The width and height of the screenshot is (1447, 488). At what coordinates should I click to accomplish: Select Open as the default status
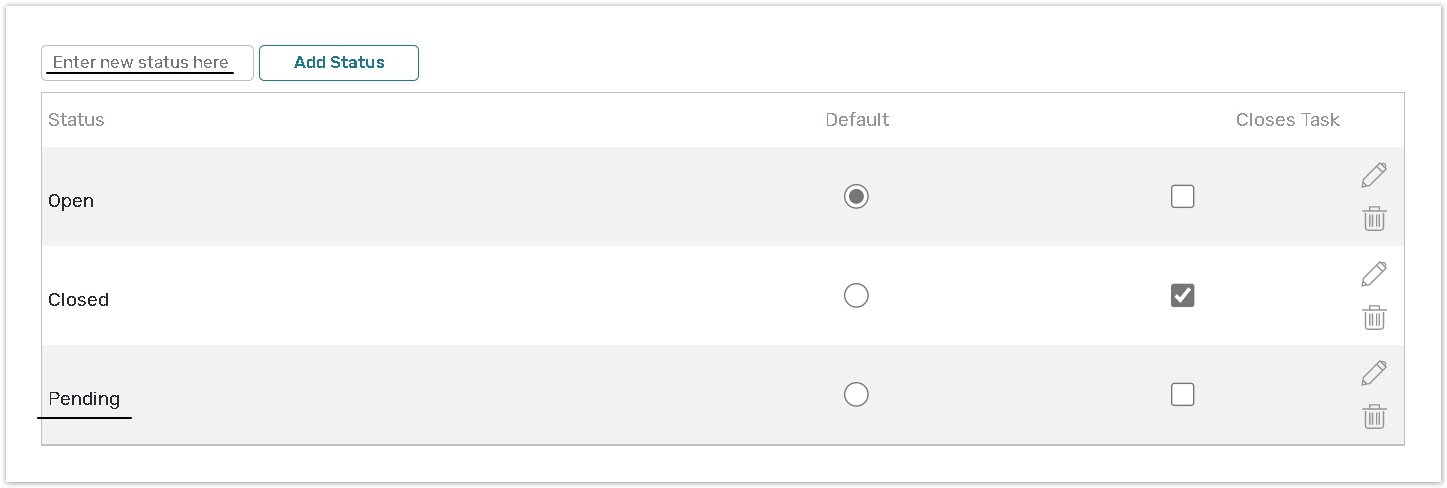coord(856,197)
